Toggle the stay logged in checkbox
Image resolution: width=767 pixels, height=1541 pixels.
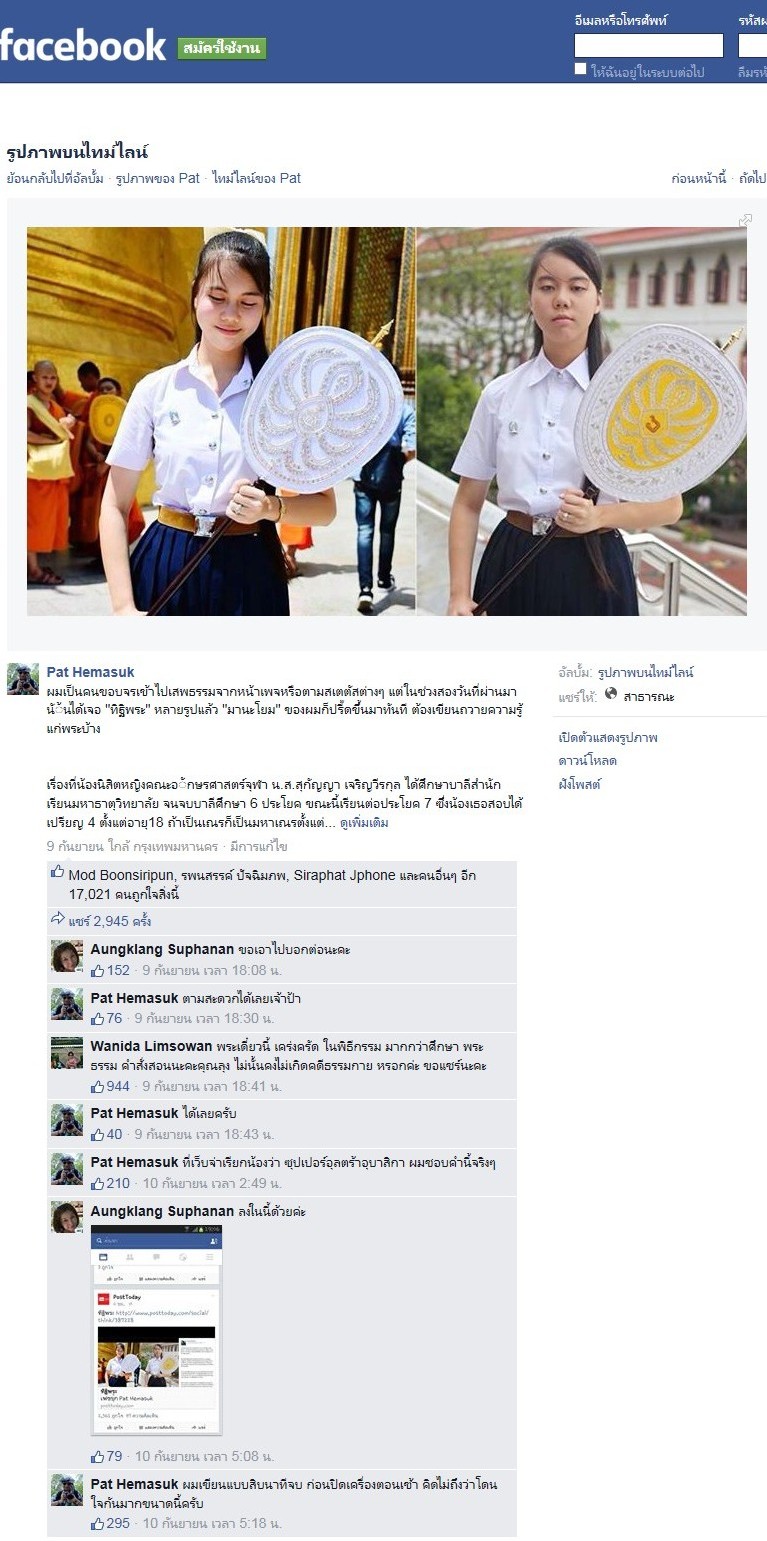click(581, 69)
